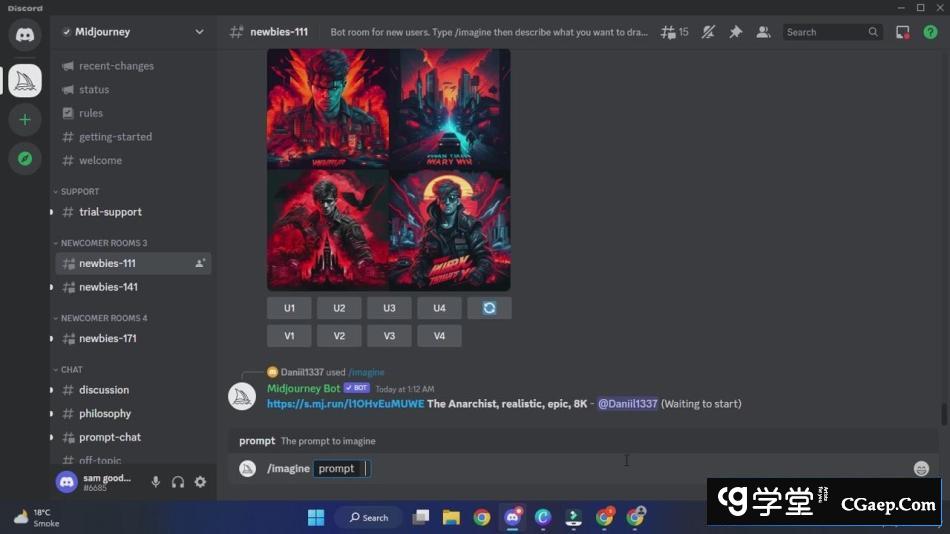Image resolution: width=950 pixels, height=534 pixels.
Task: Deafen audio with the headphones icon
Action: (x=178, y=482)
